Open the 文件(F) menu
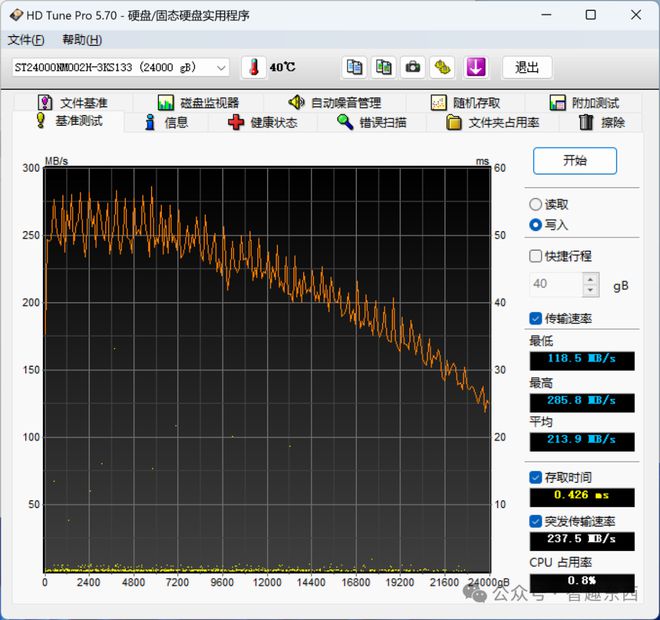 tap(26, 40)
